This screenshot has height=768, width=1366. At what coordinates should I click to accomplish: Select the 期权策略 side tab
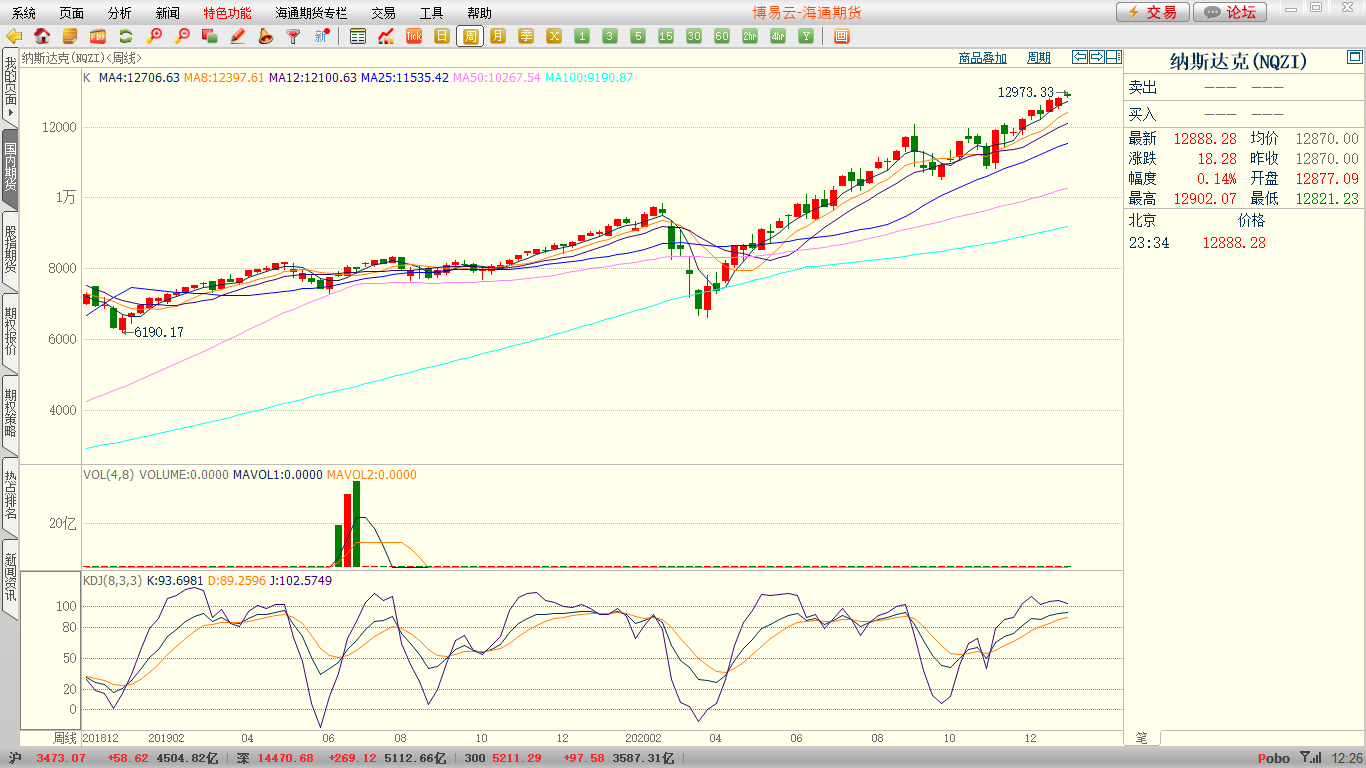pos(10,413)
